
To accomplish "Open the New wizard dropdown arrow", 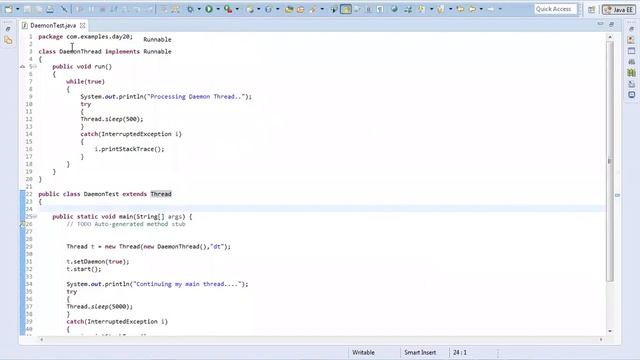I will (18, 9).
